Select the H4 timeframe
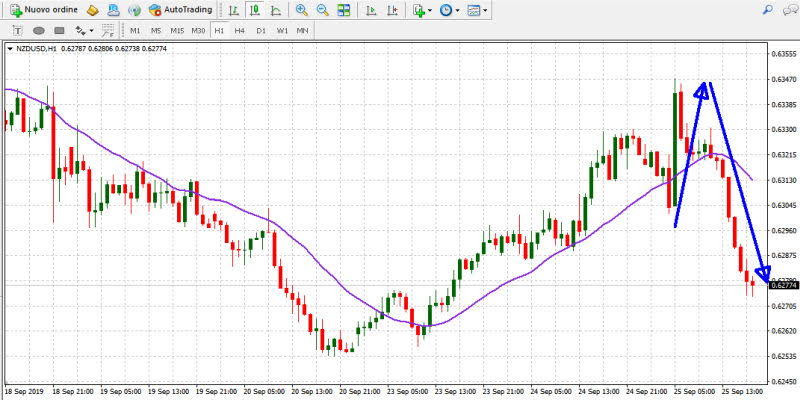Screen dimensions: 800x400 pyautogui.click(x=240, y=31)
